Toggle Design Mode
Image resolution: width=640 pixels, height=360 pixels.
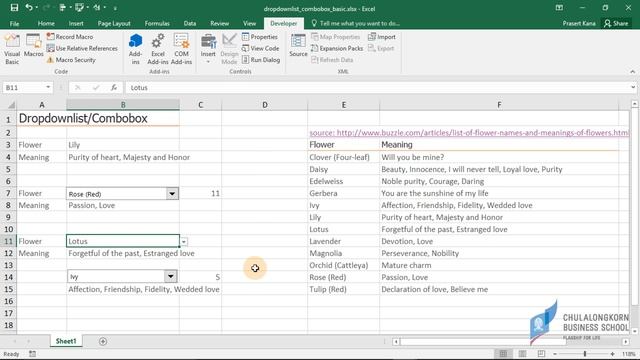click(229, 49)
